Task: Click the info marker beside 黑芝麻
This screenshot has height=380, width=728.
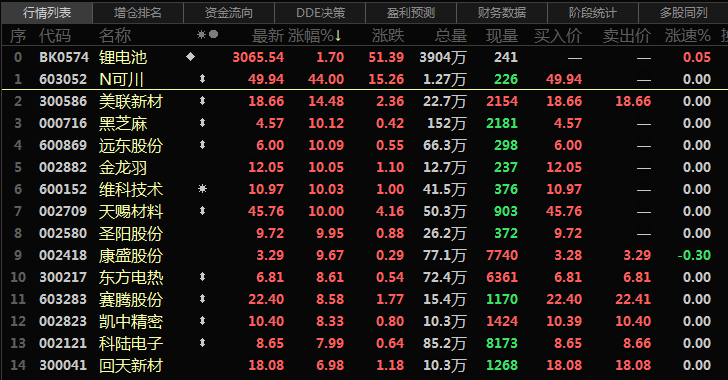Action: point(202,123)
